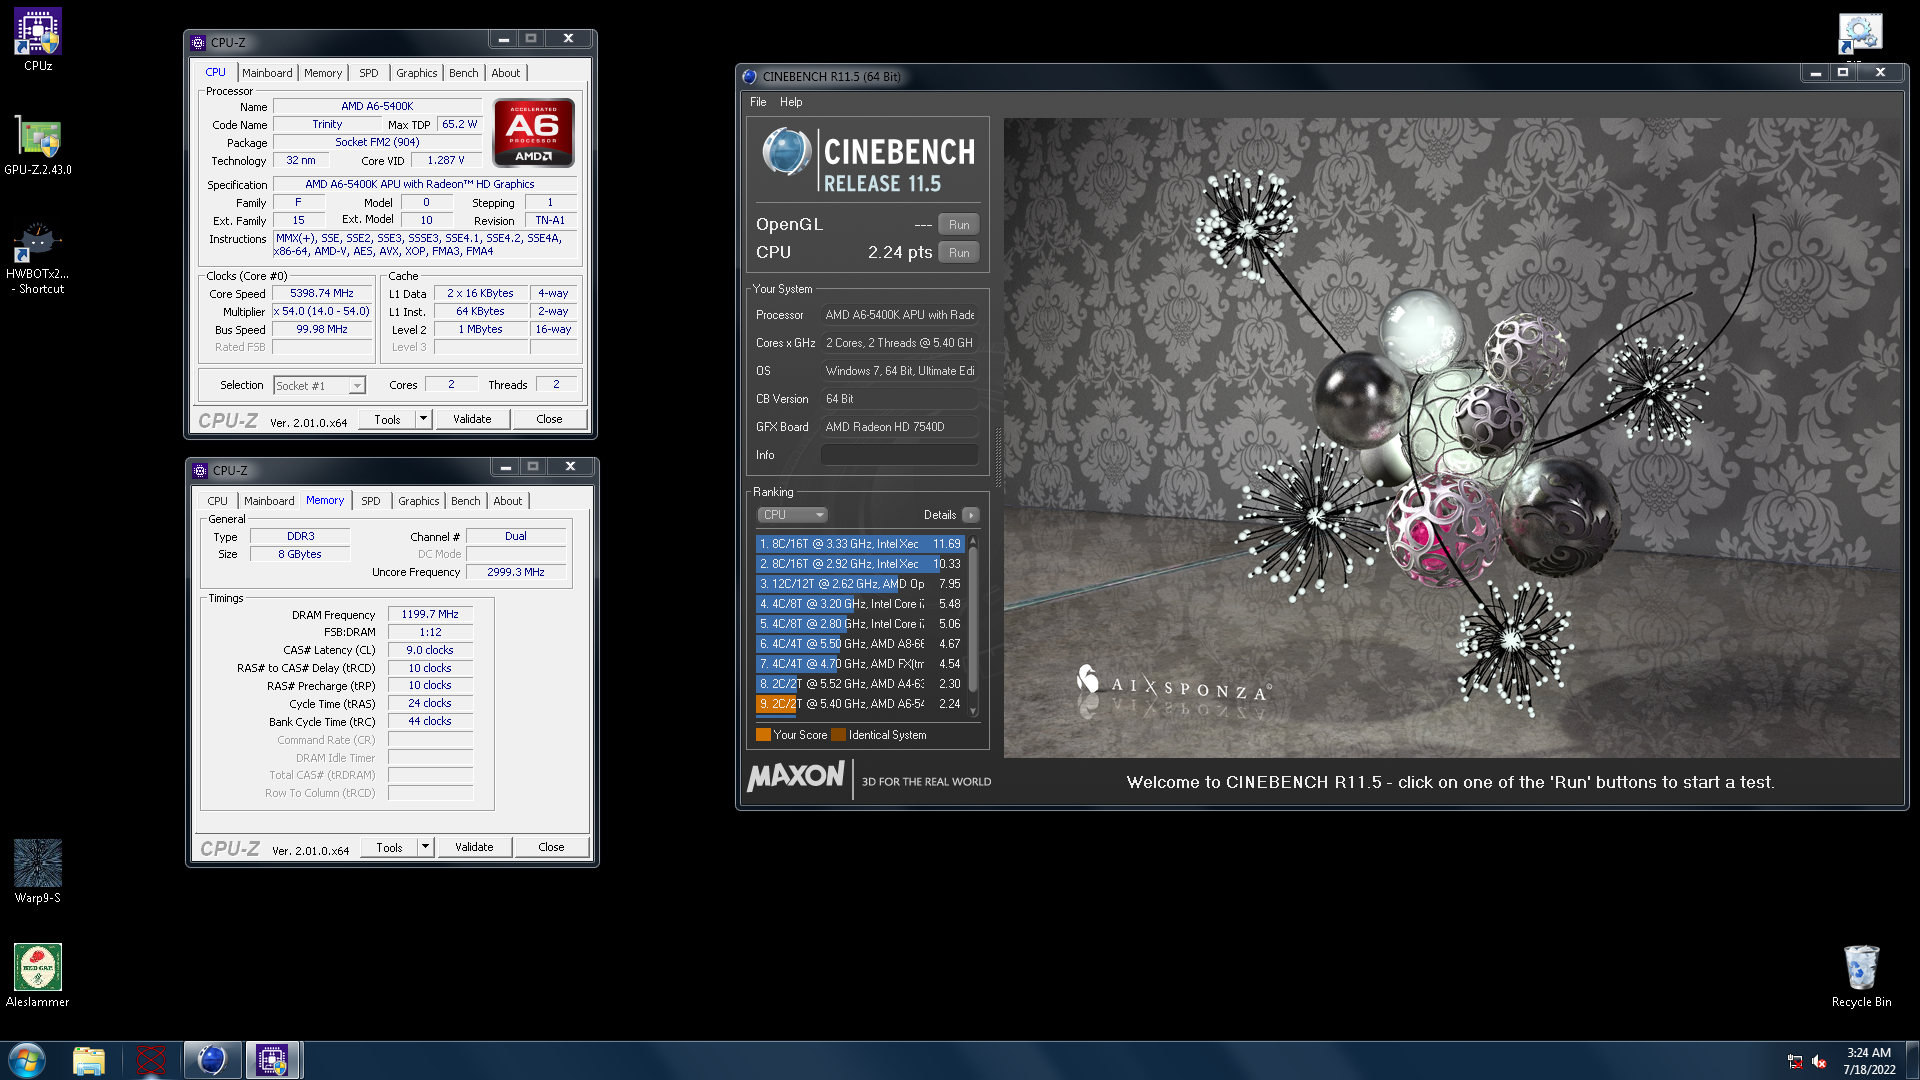Expand the Tools dropdown arrow in lower CPU-Z
The image size is (1920, 1080).
click(x=426, y=847)
